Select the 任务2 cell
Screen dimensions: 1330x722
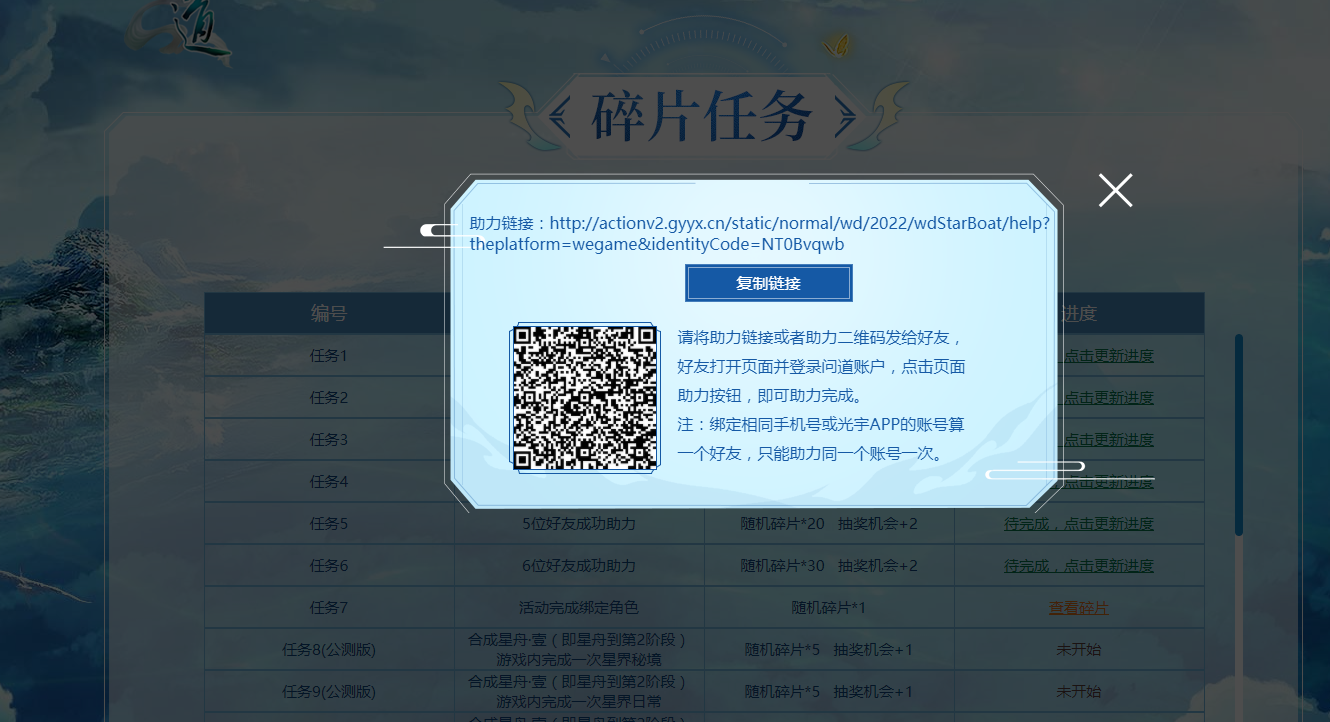[329, 397]
